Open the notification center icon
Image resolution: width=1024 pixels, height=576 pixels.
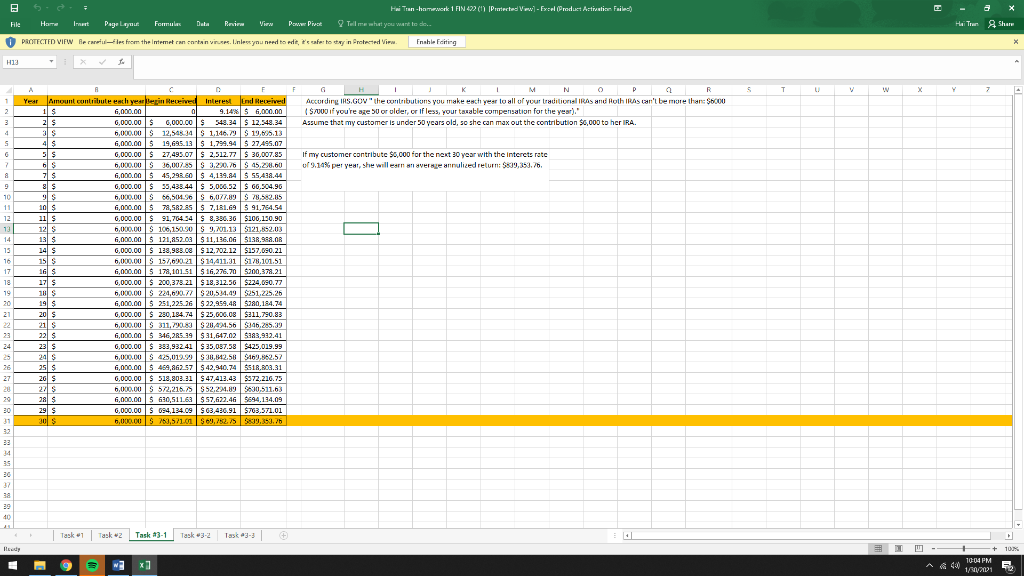[1008, 565]
